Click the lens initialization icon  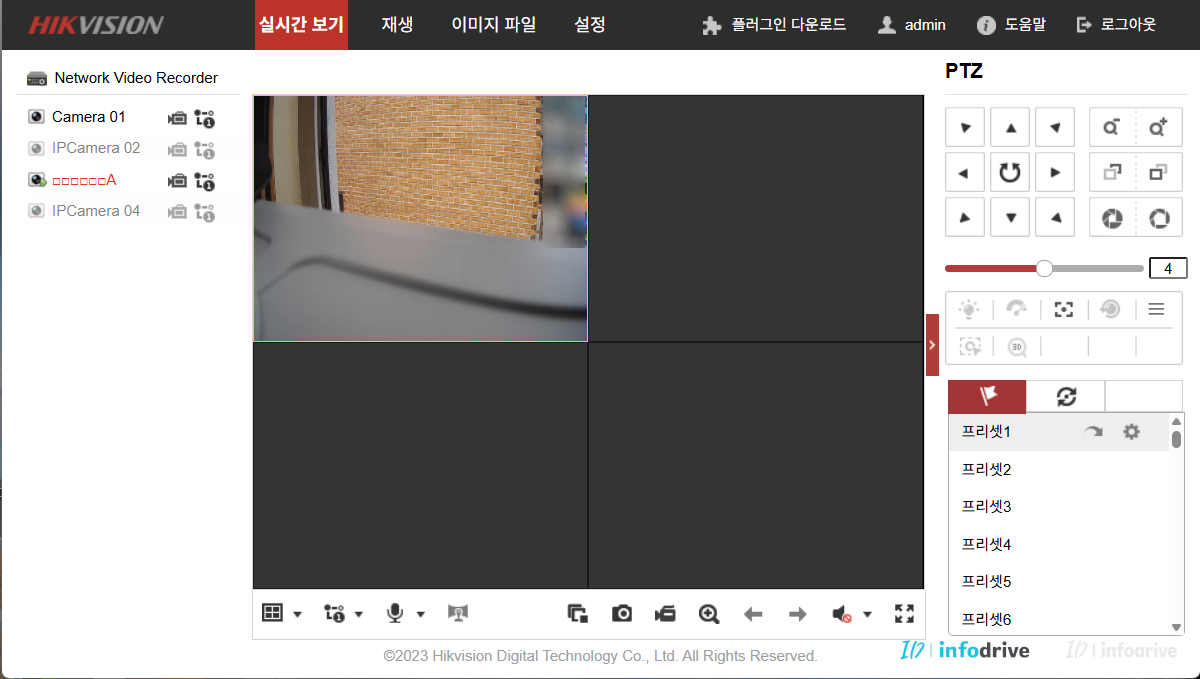coord(1110,309)
